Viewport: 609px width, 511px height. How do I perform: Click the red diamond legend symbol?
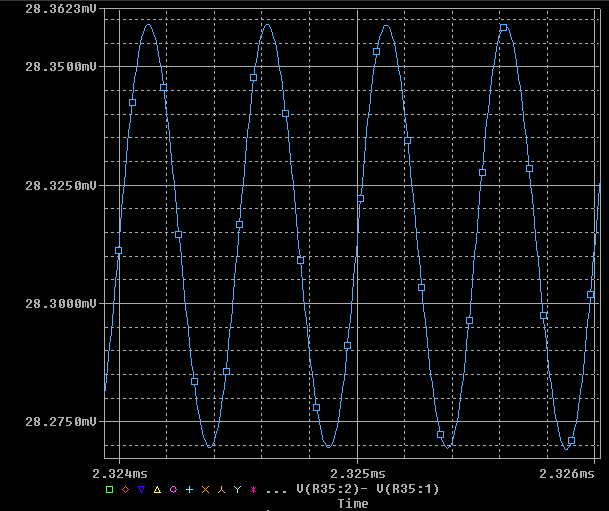pyautogui.click(x=125, y=489)
